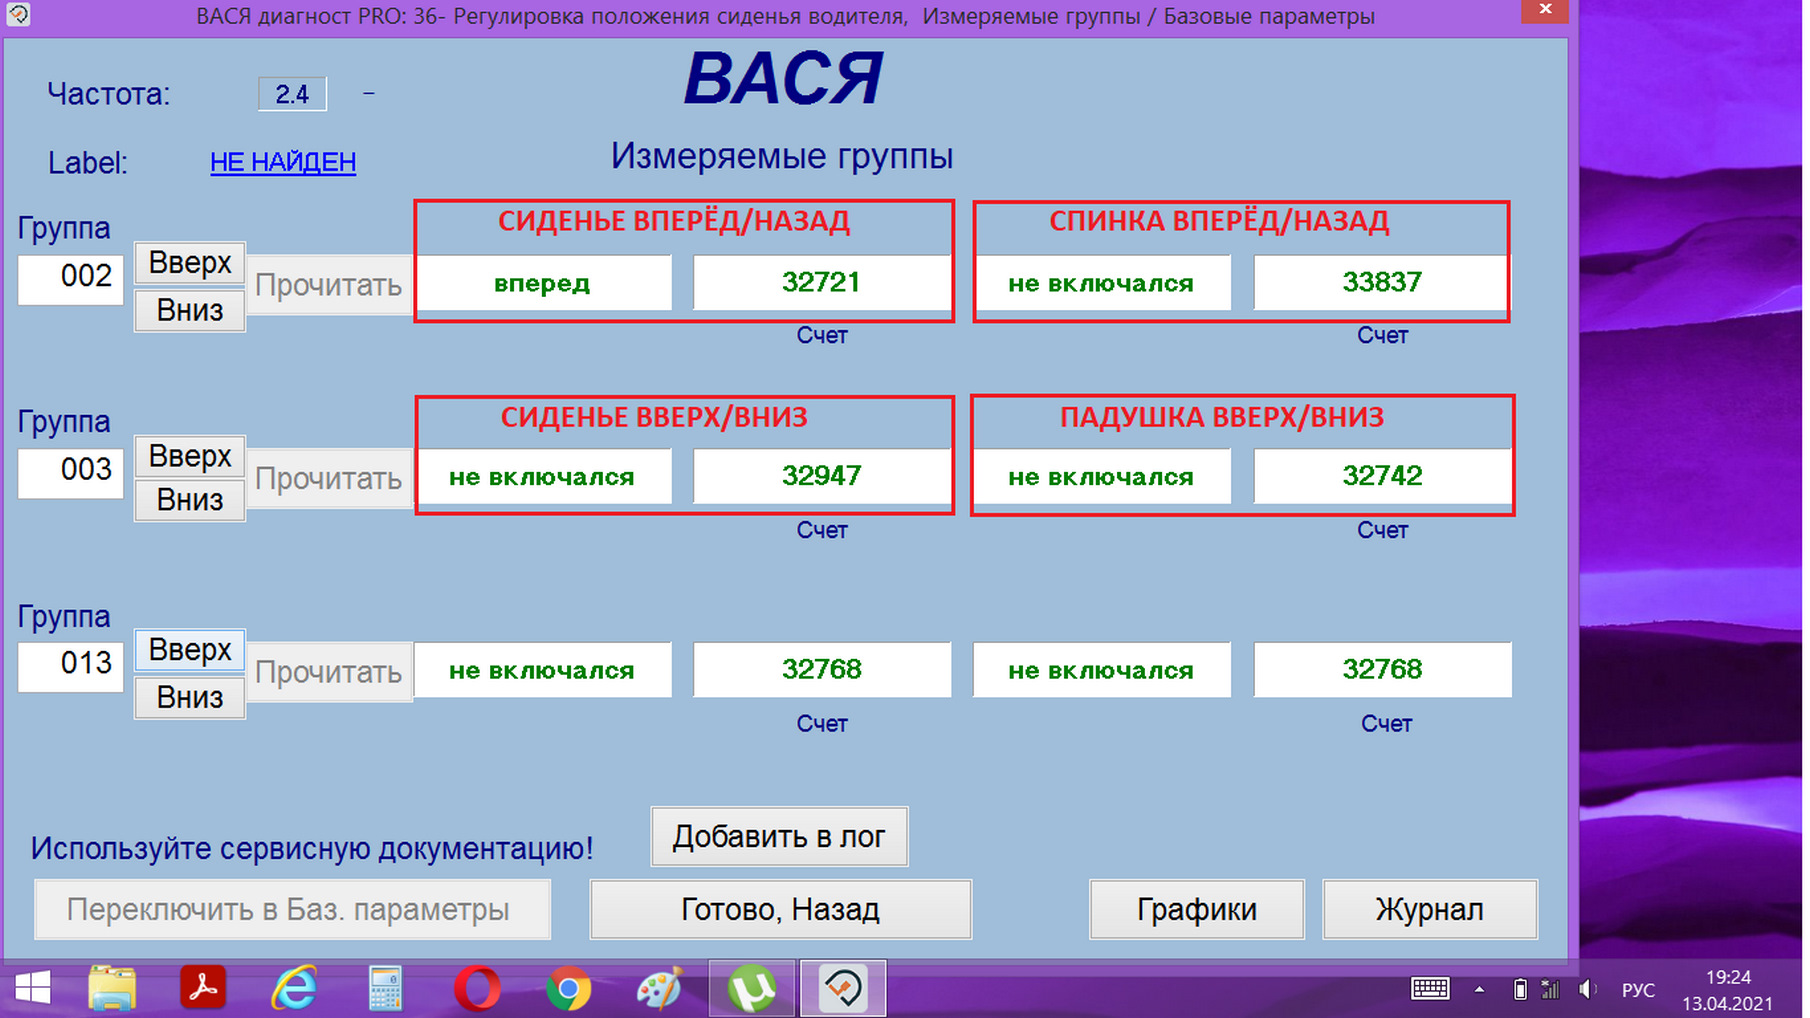Viewport: 1810px width, 1018px height.
Task: Switch to the uTorrent taskbar window
Action: (752, 990)
